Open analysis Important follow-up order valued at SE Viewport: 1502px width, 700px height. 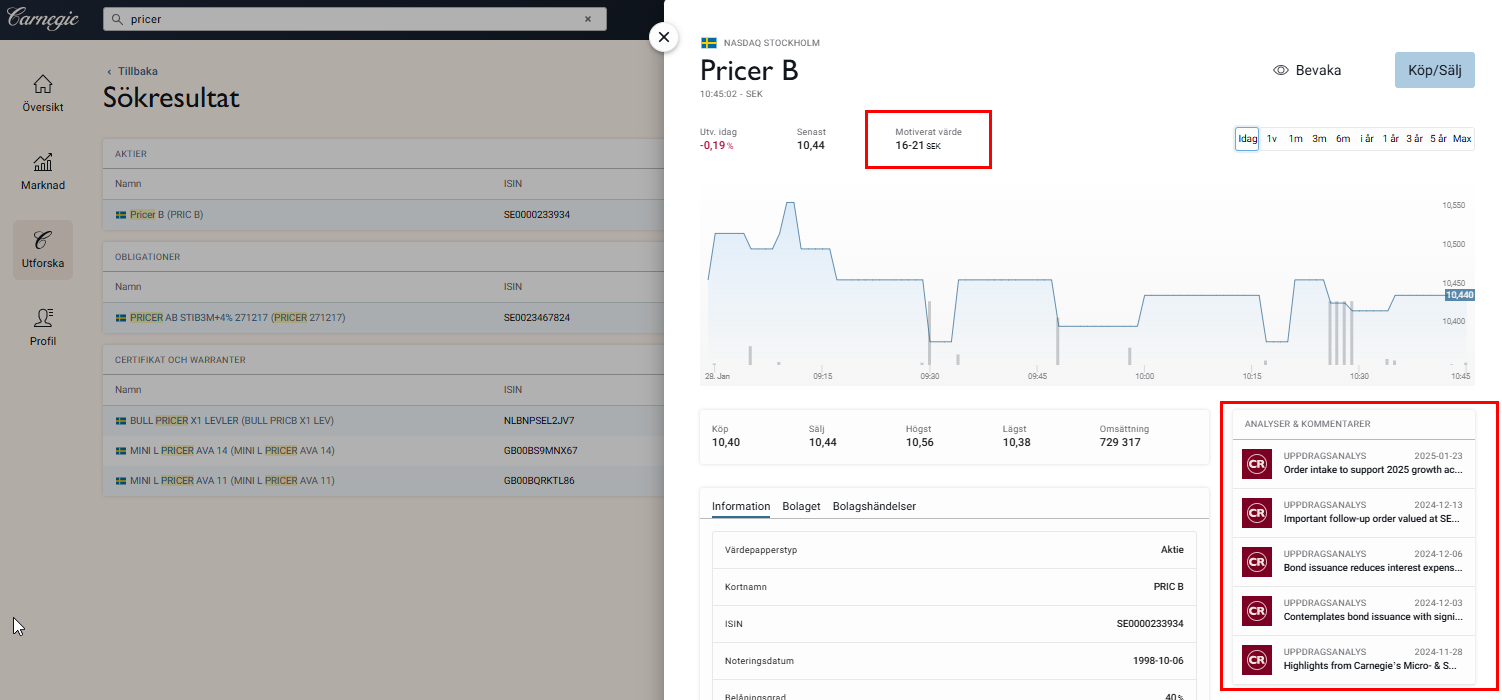1372,519
